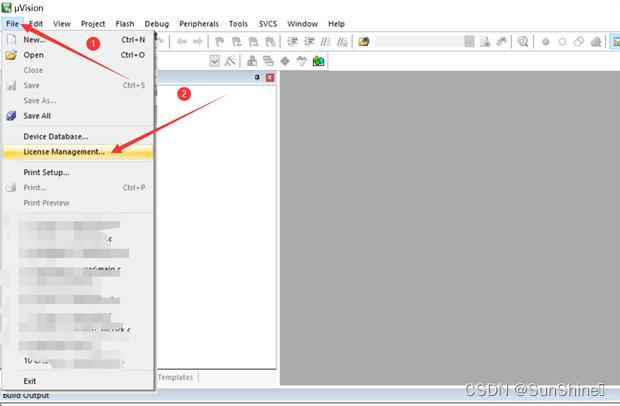The height and width of the screenshot is (406, 620).
Task: Kill all breakpoints icon
Action: tap(596, 42)
